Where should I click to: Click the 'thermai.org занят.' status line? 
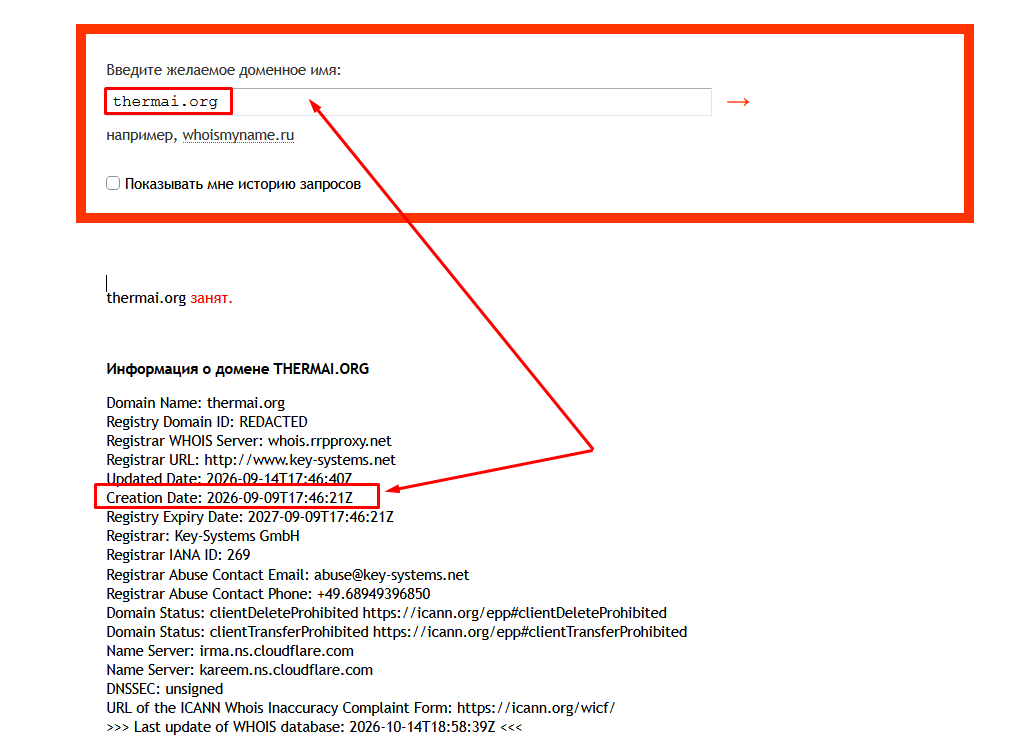[x=169, y=298]
